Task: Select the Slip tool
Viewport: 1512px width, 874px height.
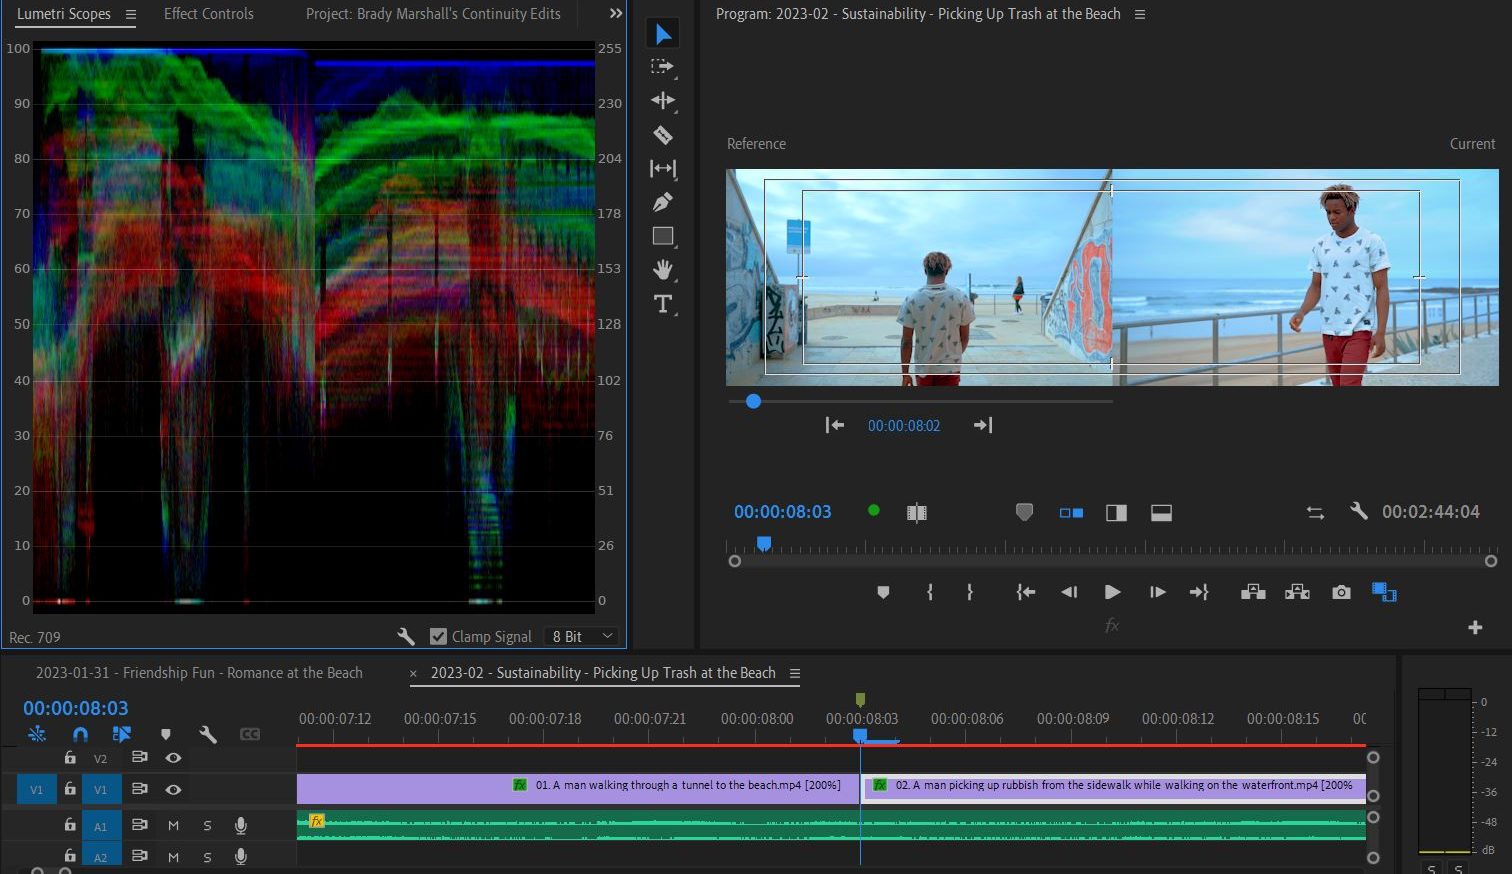Action: pos(663,169)
